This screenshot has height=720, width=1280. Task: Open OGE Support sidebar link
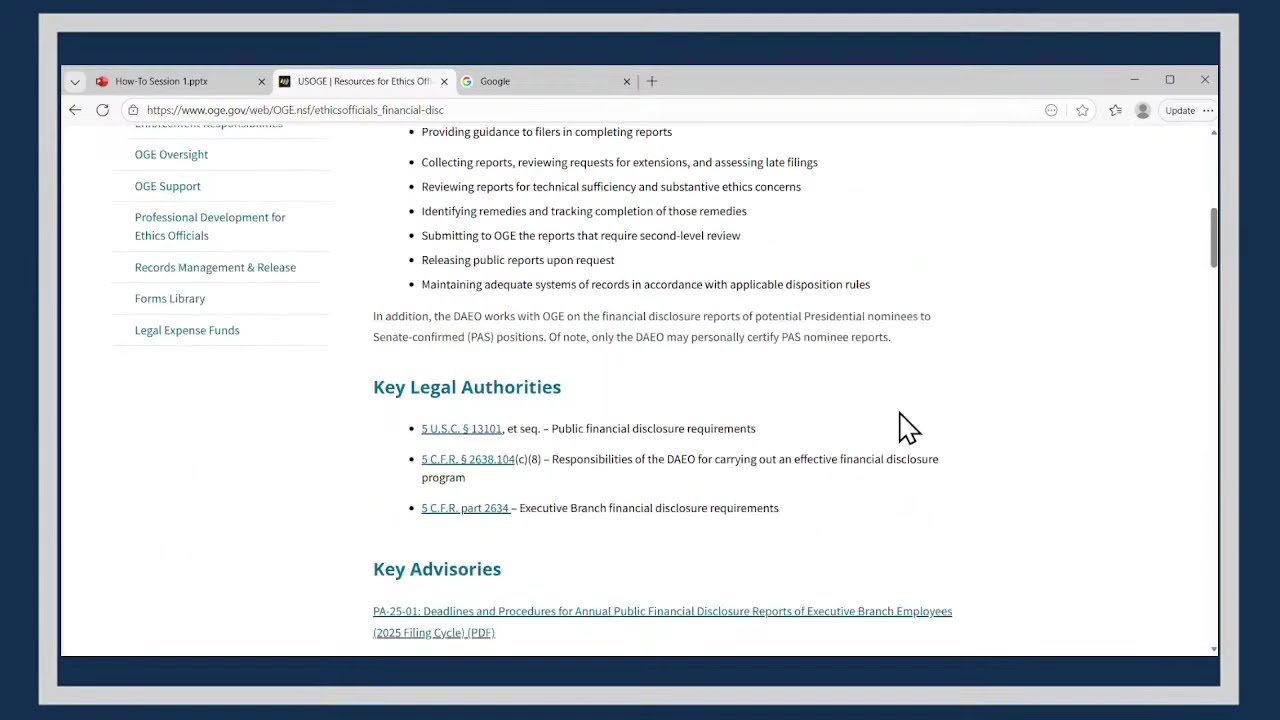[167, 186]
